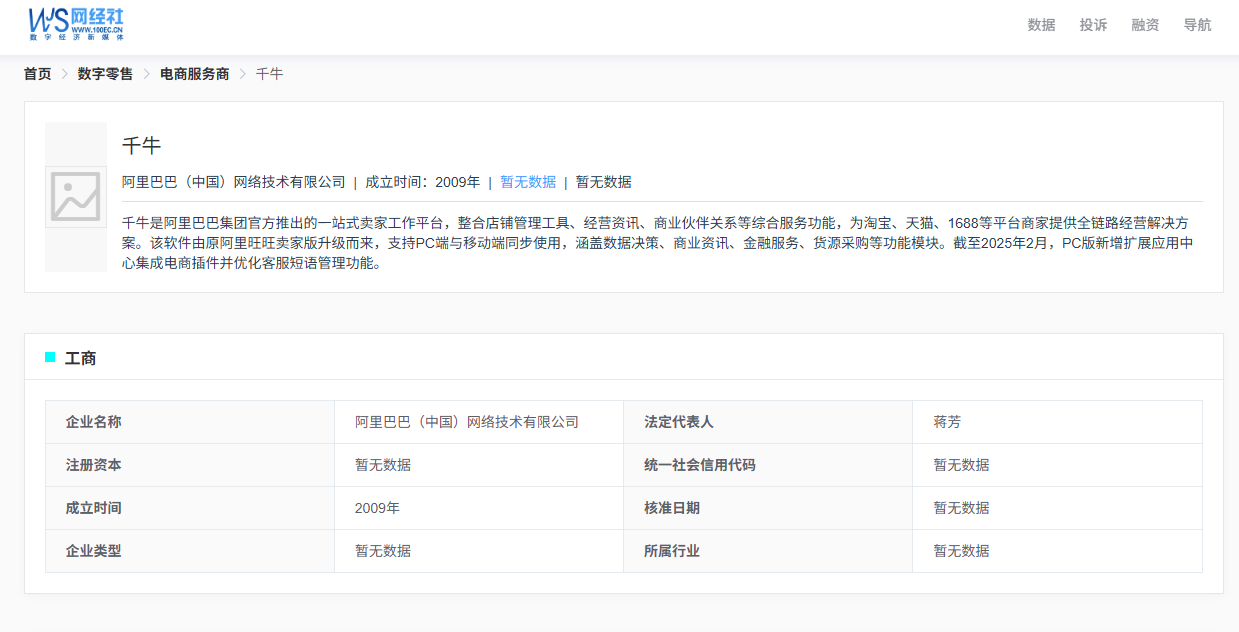
Task: Click the 核准日期 table label
Action: [672, 508]
